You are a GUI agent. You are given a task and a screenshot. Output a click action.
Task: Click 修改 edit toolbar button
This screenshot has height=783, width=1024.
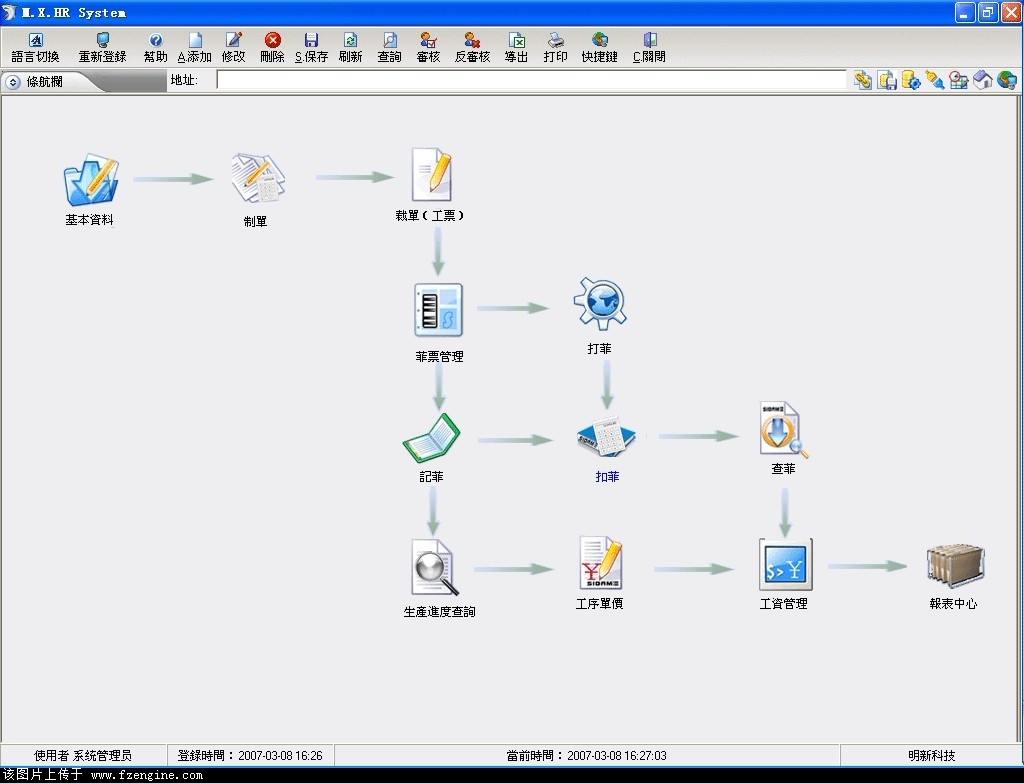pyautogui.click(x=233, y=48)
